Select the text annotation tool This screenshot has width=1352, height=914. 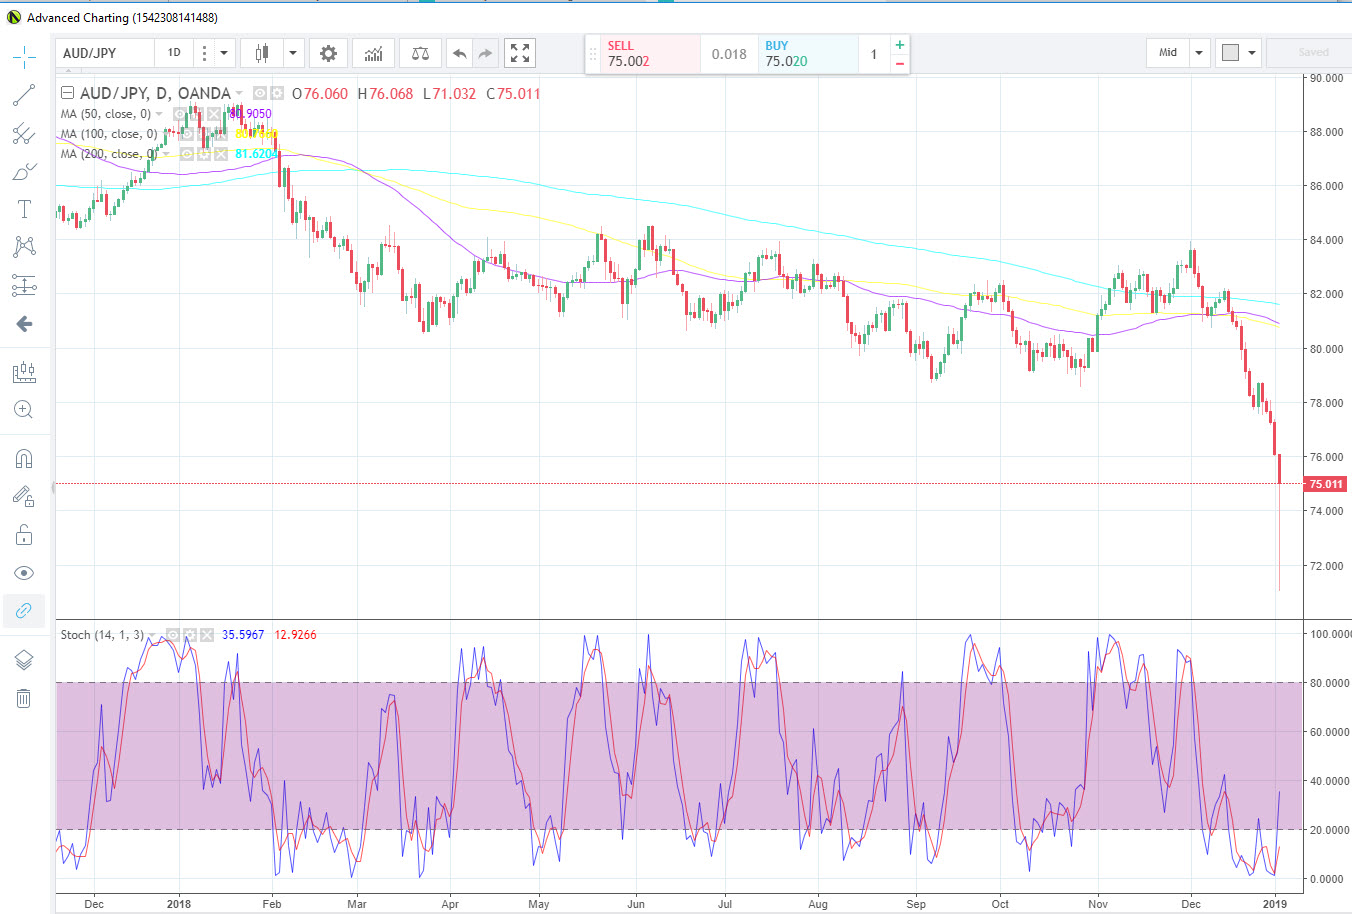24,209
